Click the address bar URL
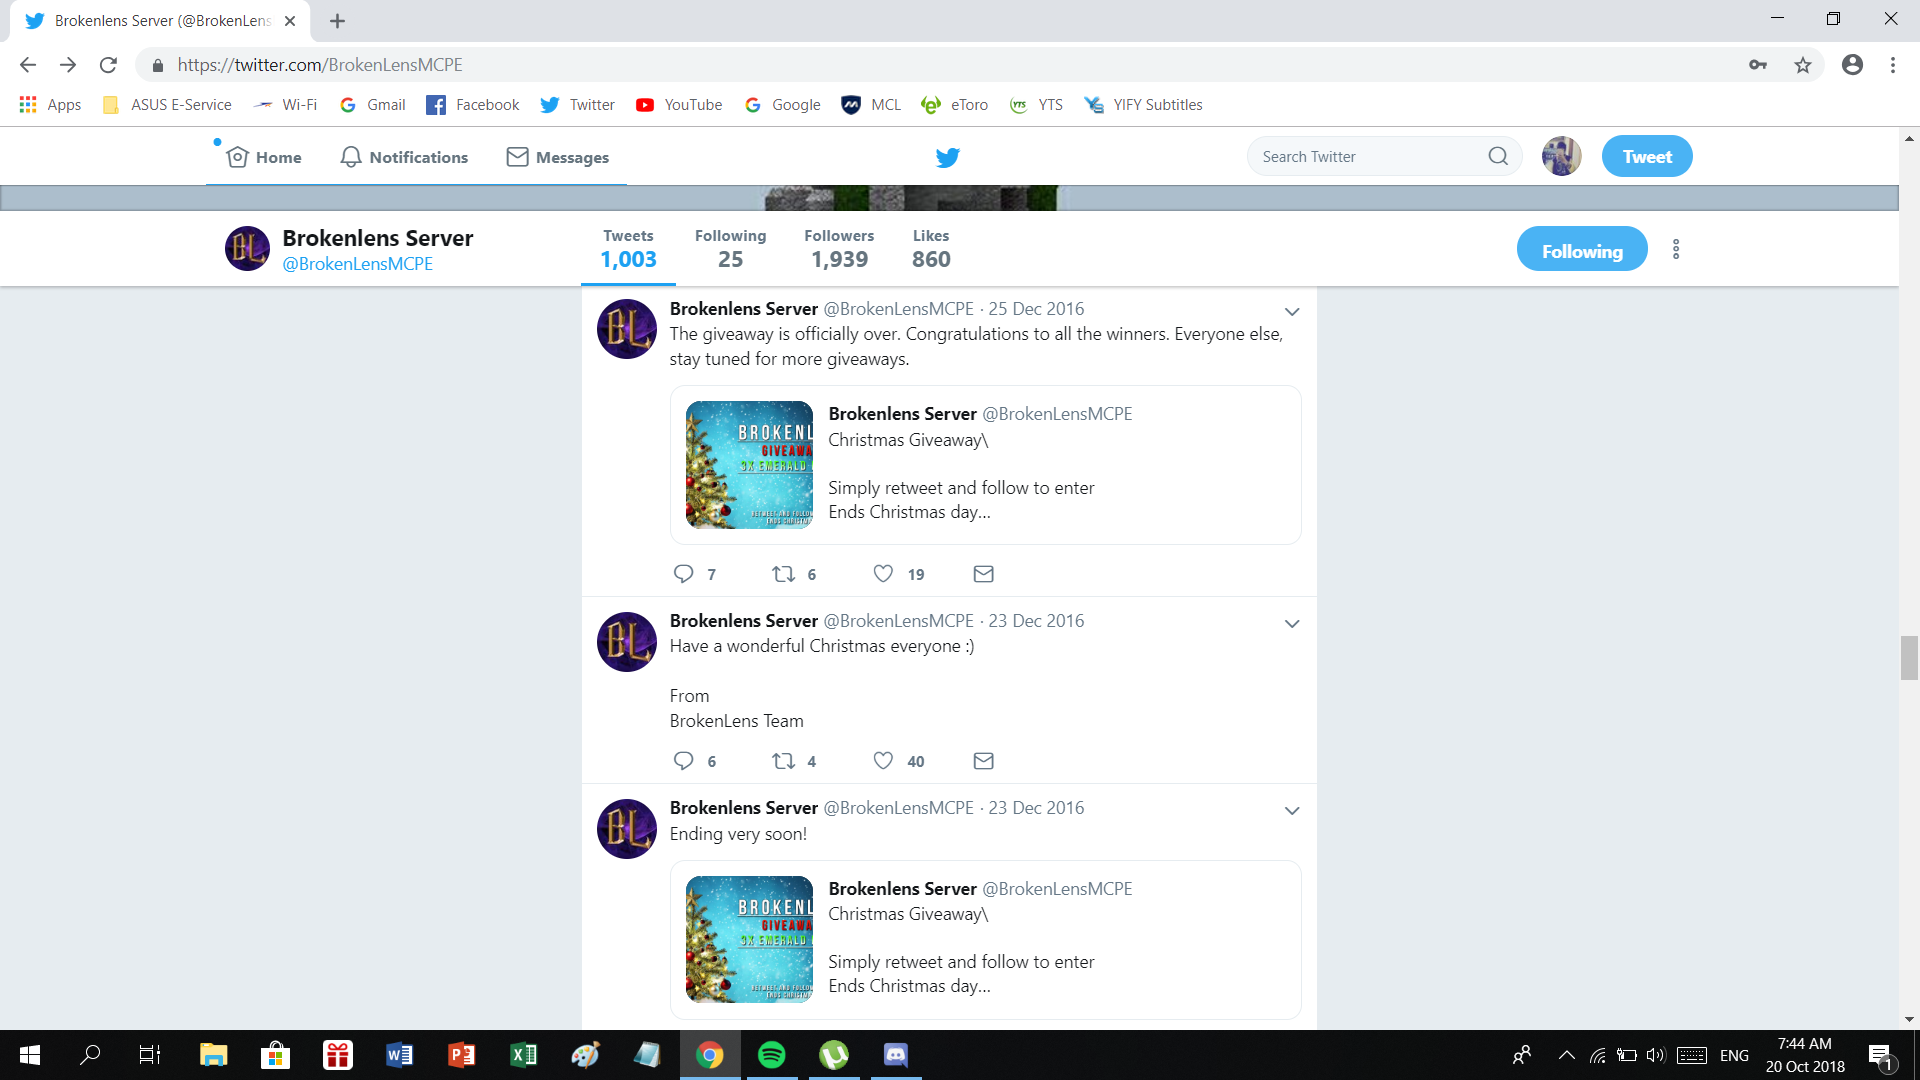The width and height of the screenshot is (1920, 1080). coord(320,65)
